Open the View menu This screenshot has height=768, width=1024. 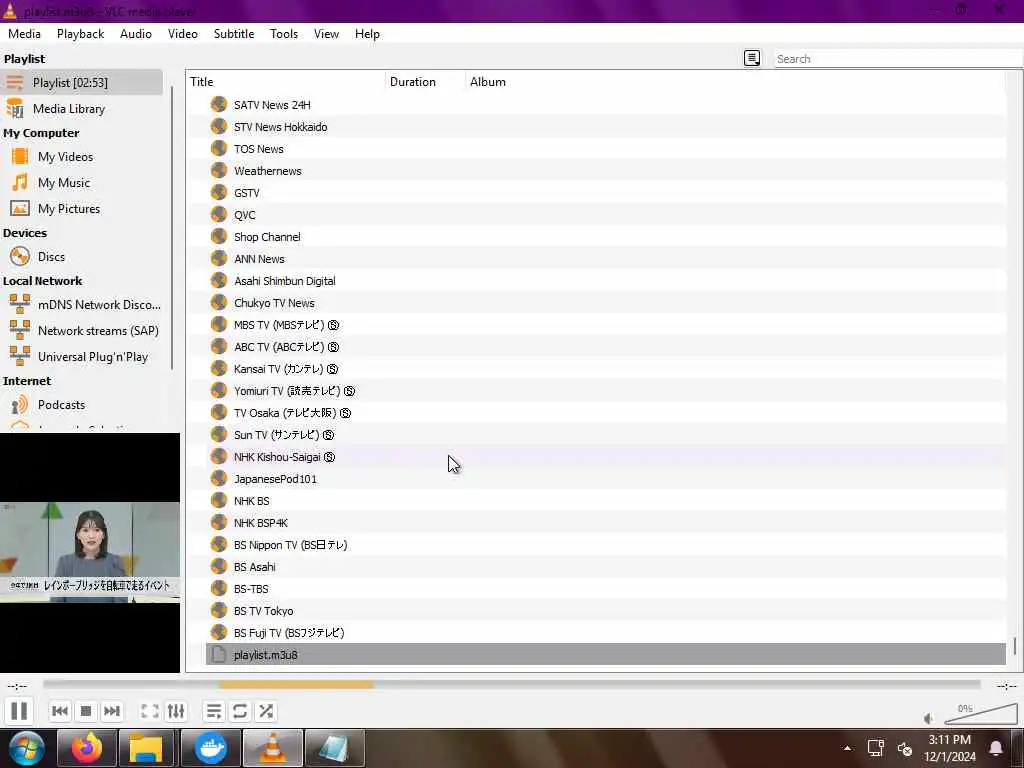coord(327,34)
